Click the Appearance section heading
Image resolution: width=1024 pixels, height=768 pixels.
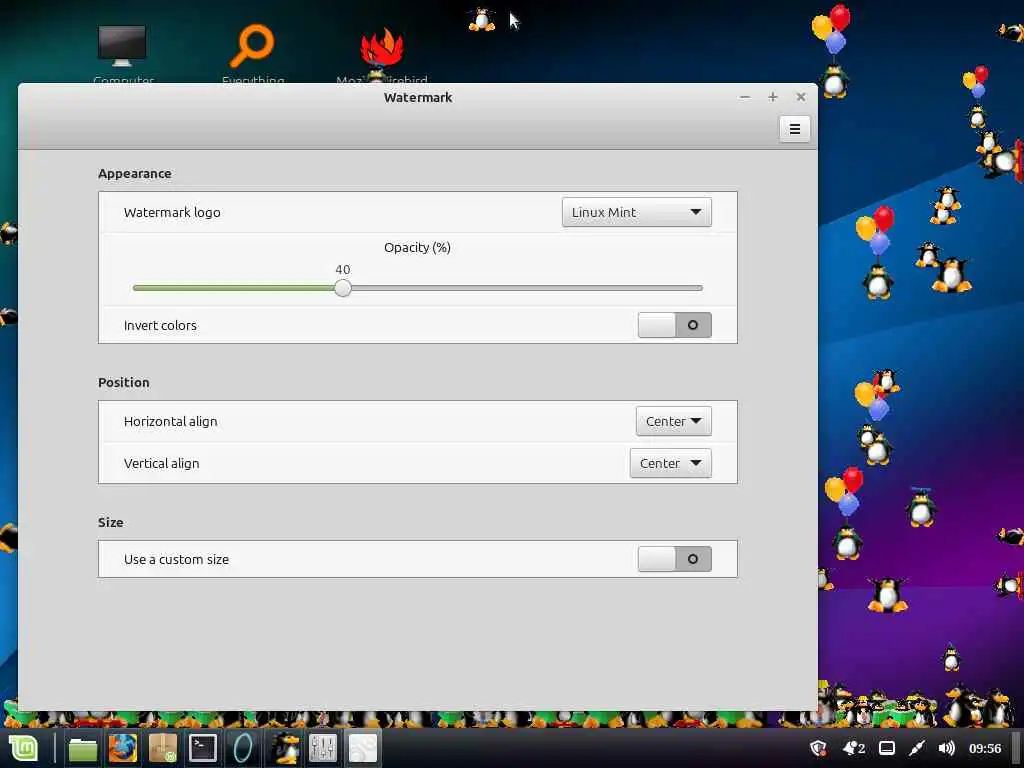click(x=135, y=174)
